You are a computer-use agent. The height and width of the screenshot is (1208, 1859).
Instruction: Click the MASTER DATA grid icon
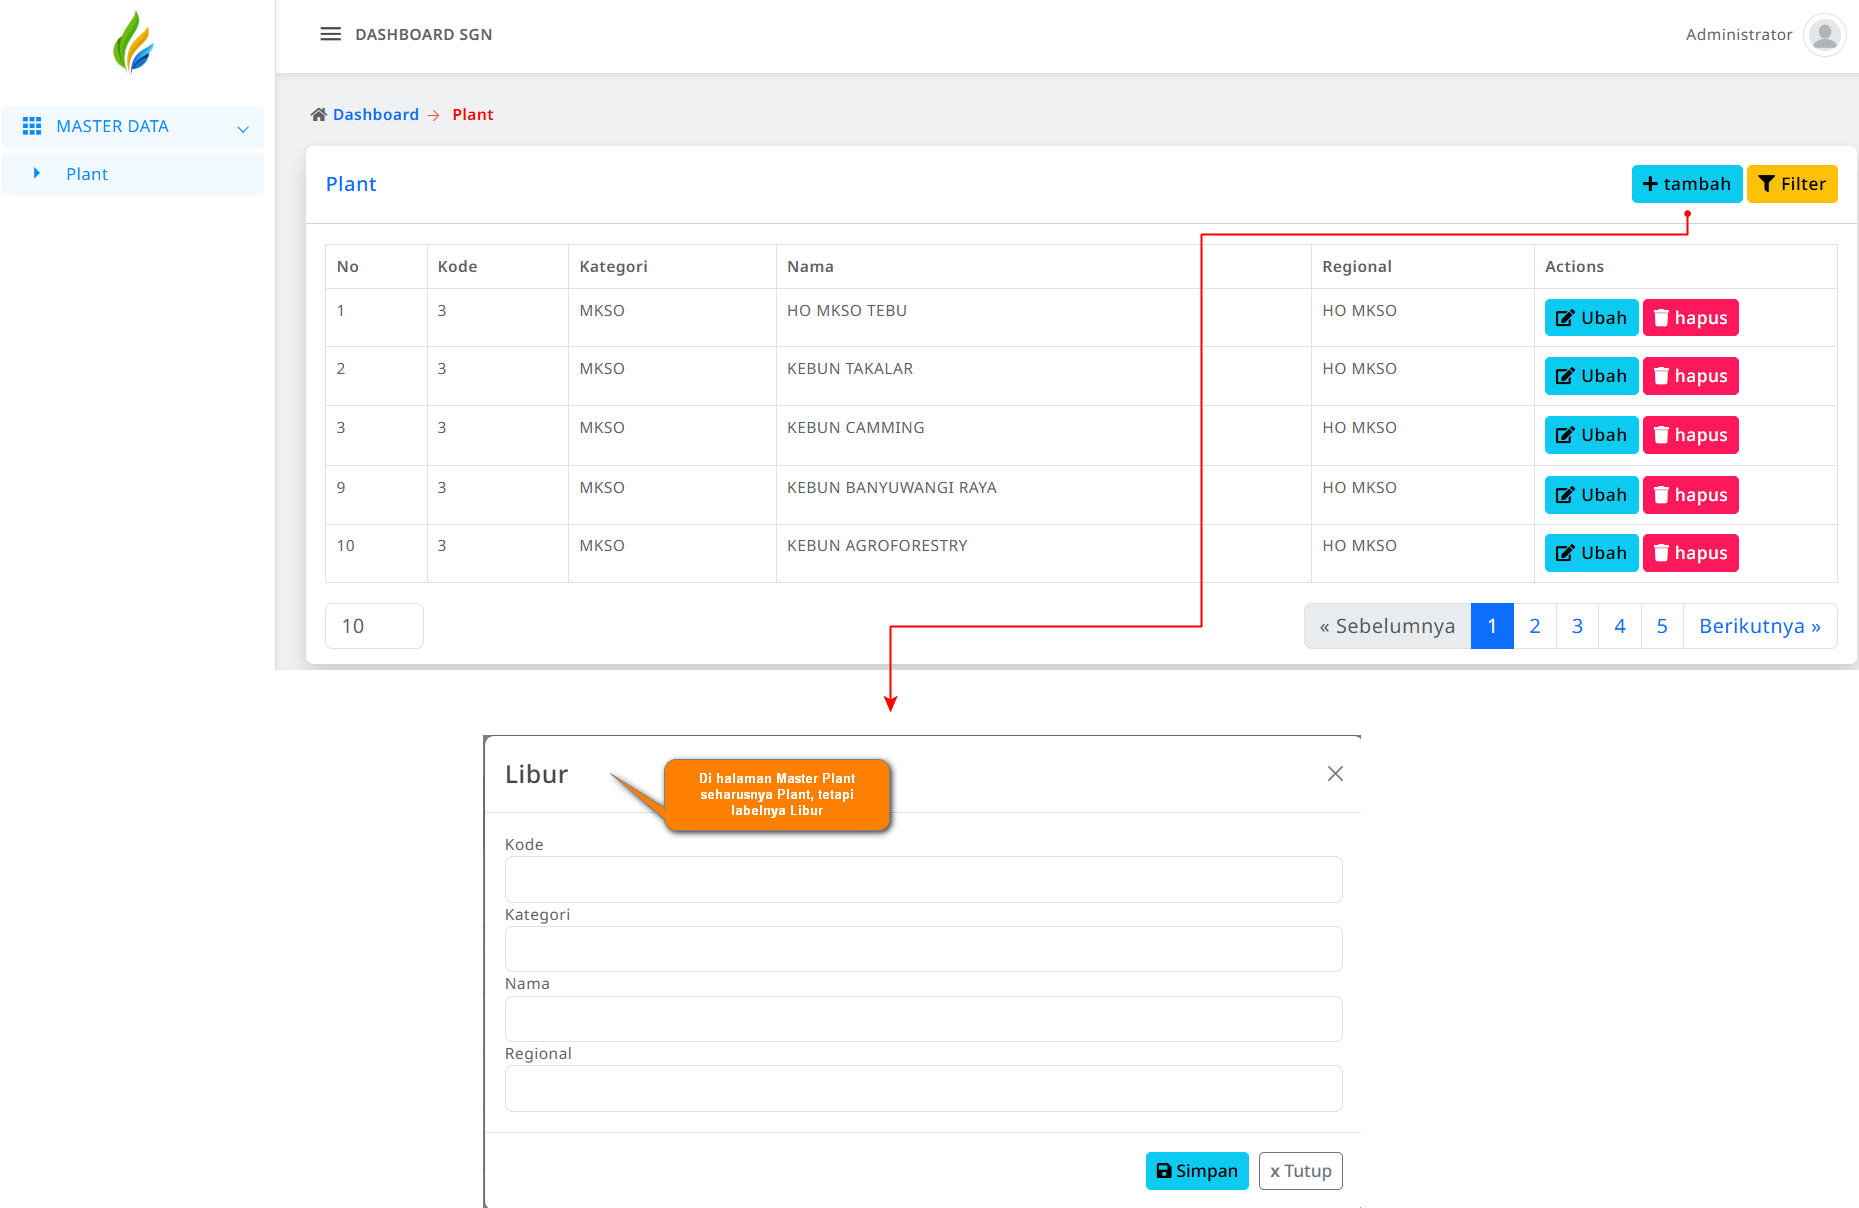[x=32, y=126]
